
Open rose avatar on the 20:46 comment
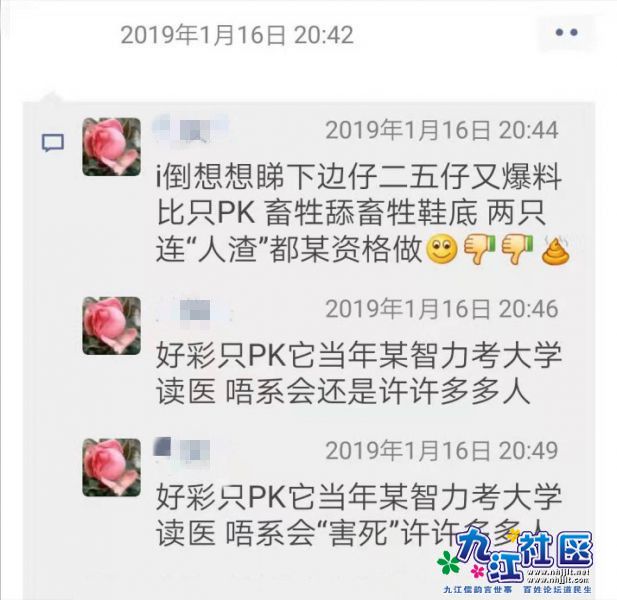click(x=111, y=326)
